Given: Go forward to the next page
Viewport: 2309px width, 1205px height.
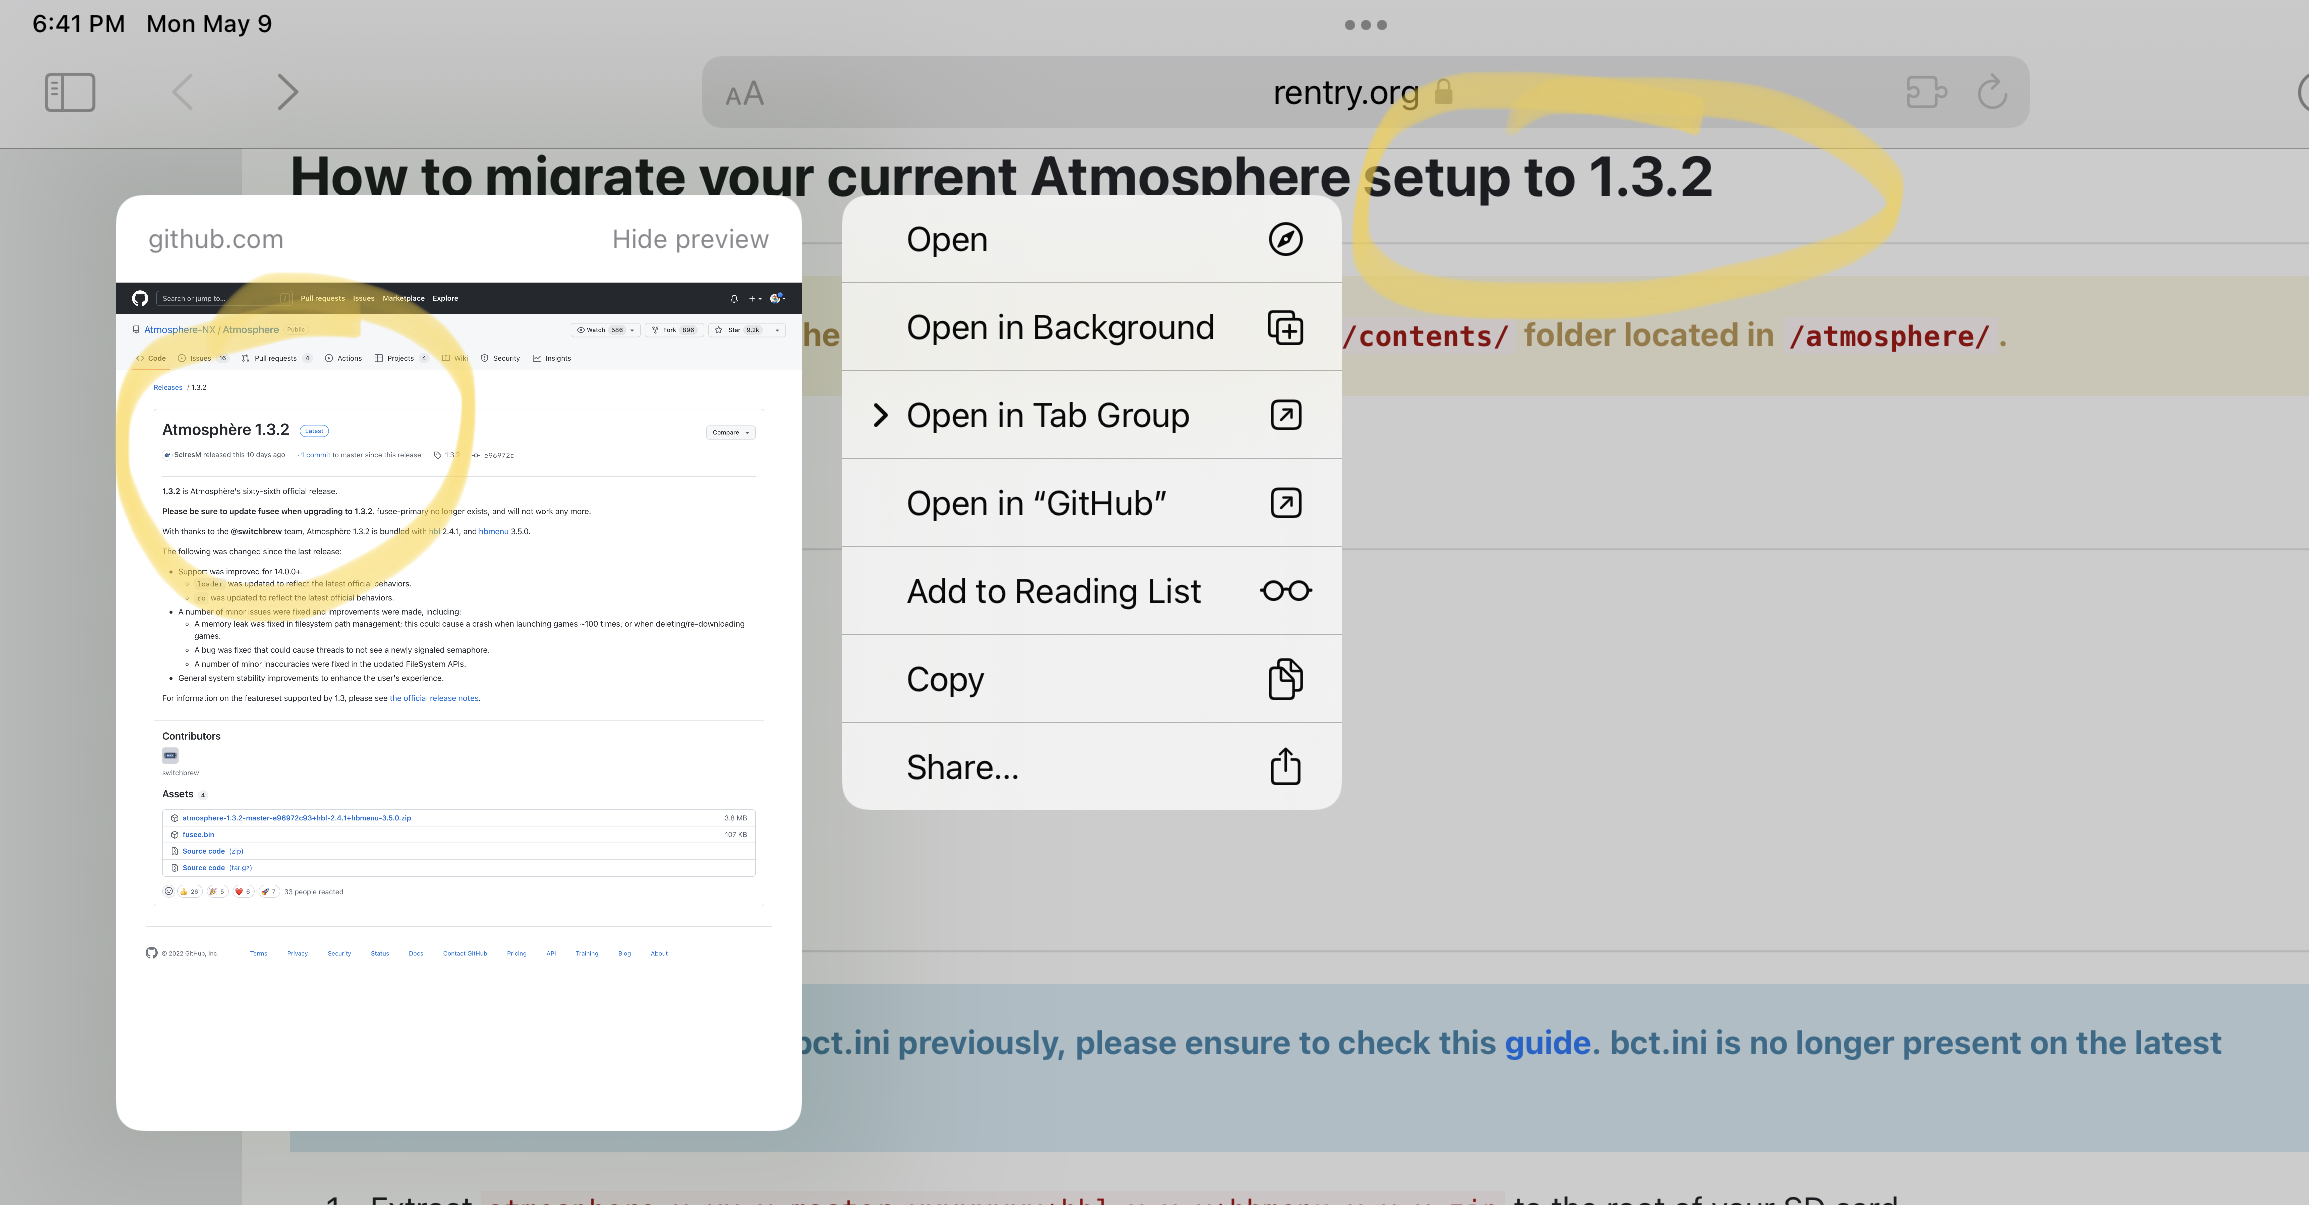Looking at the screenshot, I should (287, 92).
